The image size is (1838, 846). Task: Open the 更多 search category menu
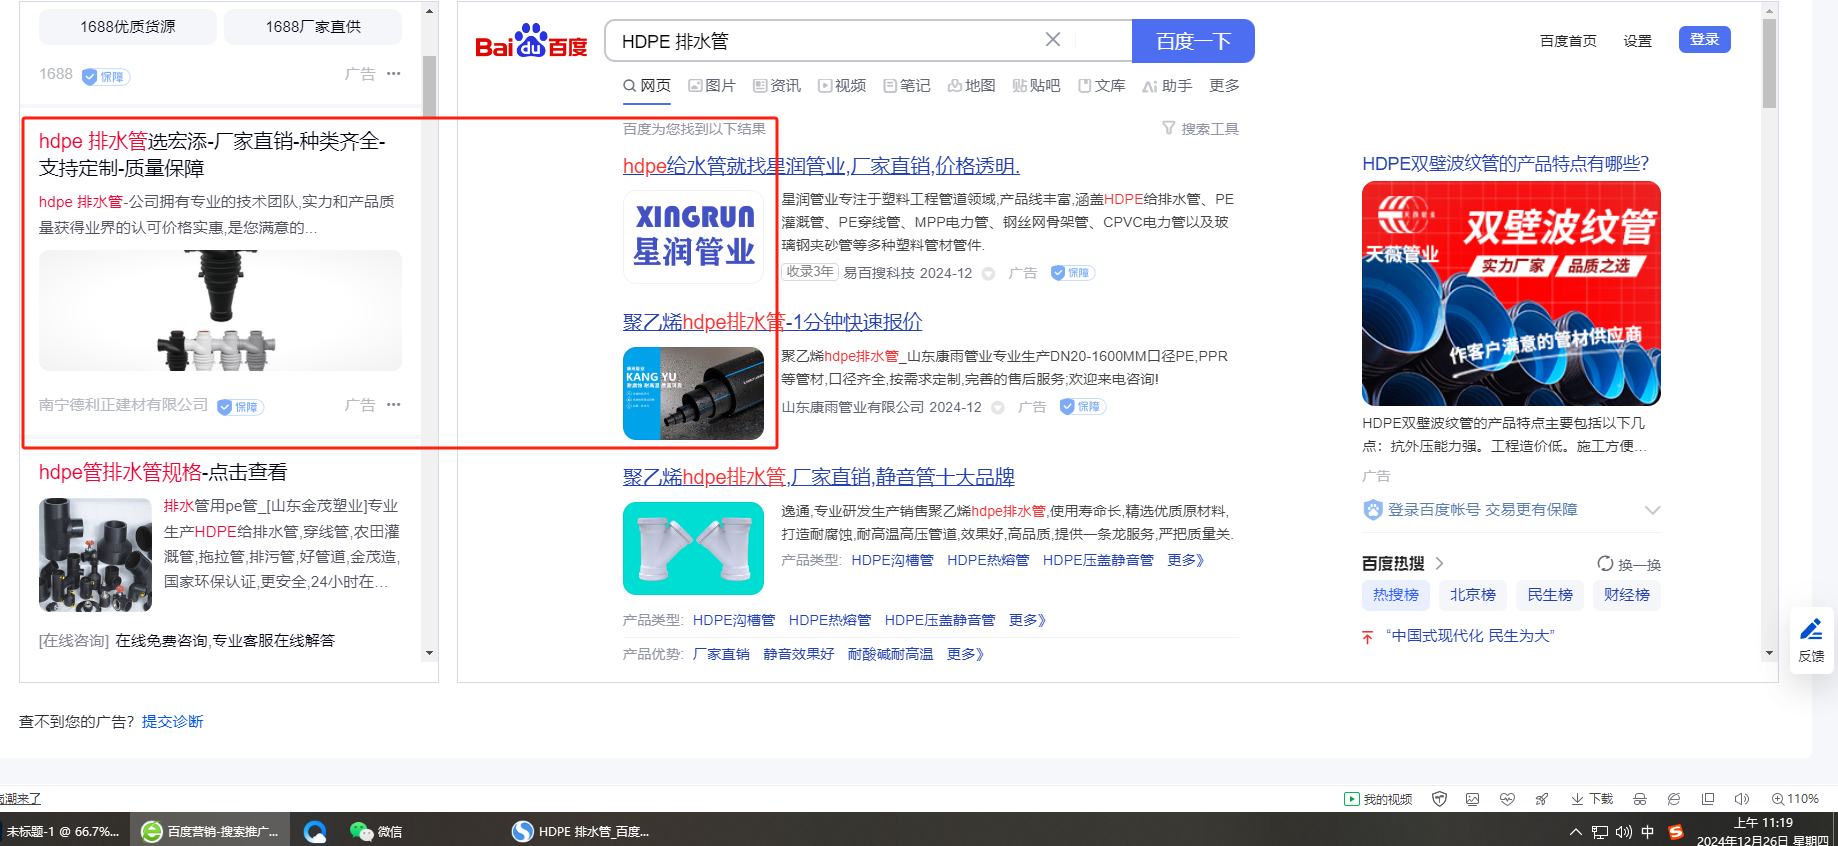click(1224, 86)
